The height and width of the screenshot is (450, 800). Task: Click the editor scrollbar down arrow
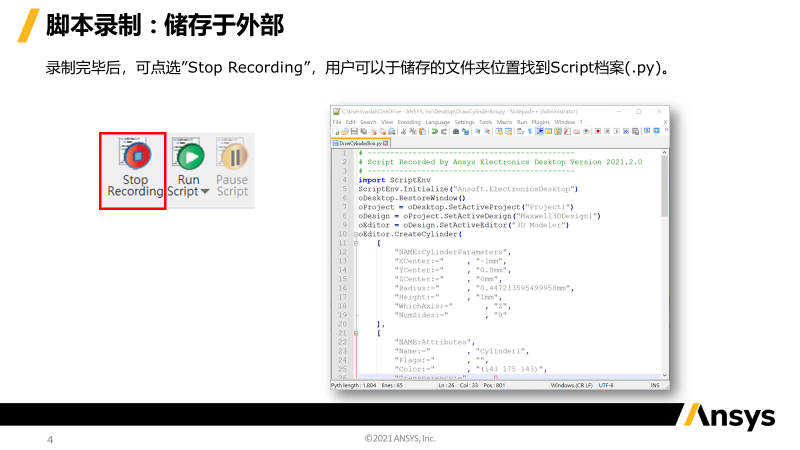click(664, 376)
